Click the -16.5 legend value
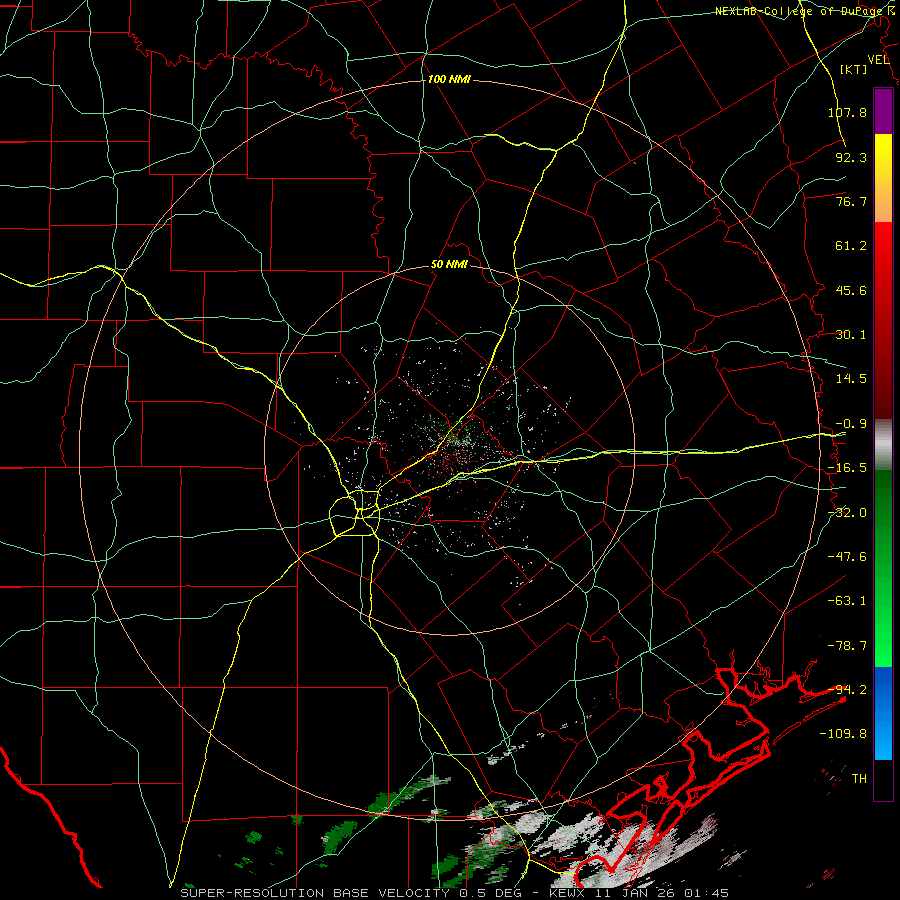Screen dimensions: 900x900 click(x=847, y=468)
